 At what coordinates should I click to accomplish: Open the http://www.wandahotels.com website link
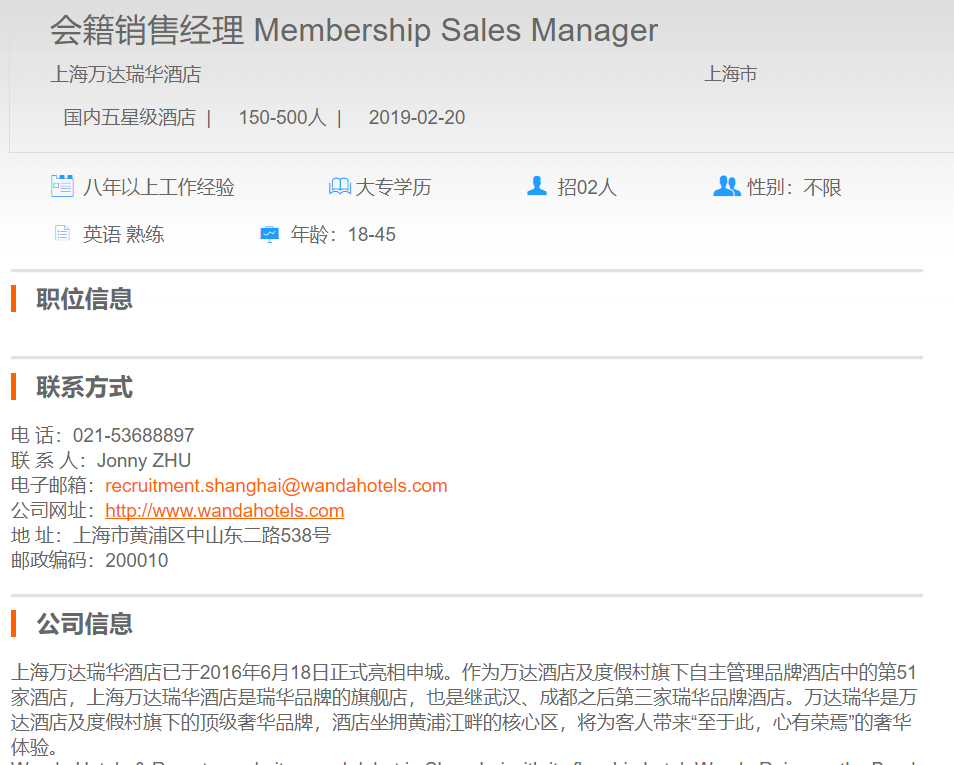point(224,511)
